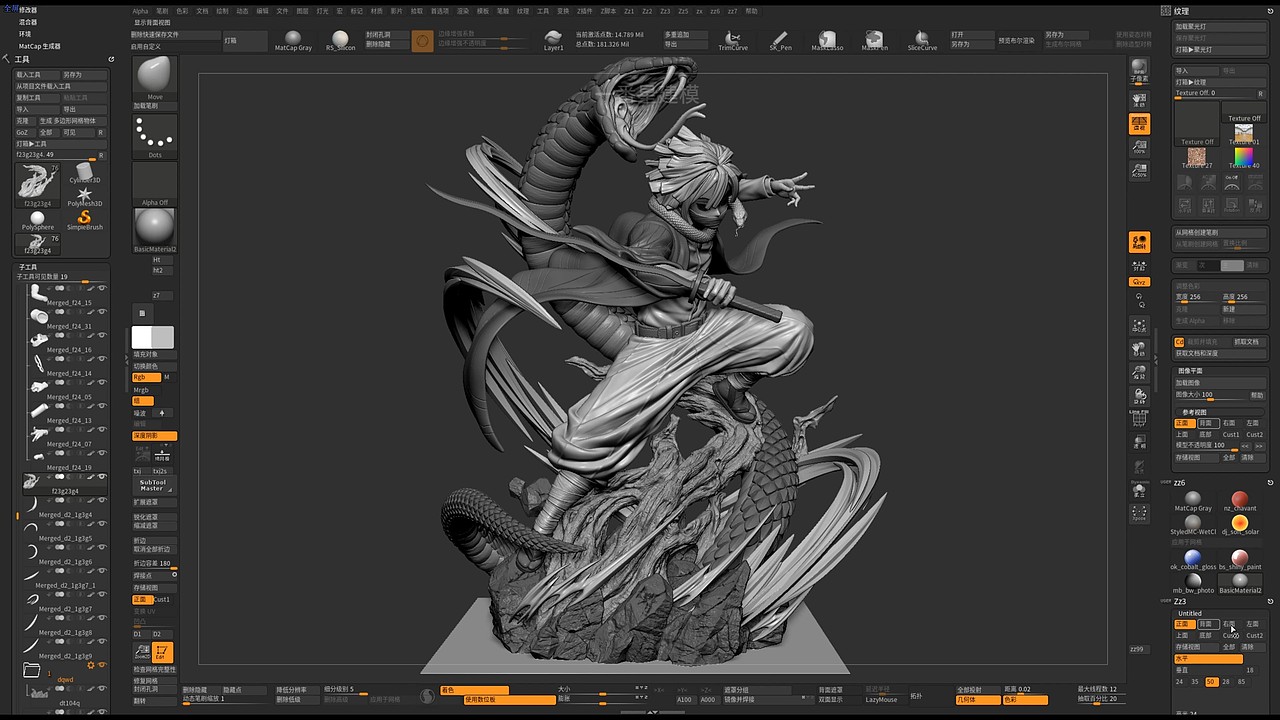Image resolution: width=1280 pixels, height=720 pixels.
Task: Select the TrimCurve brush
Action: [x=733, y=39]
